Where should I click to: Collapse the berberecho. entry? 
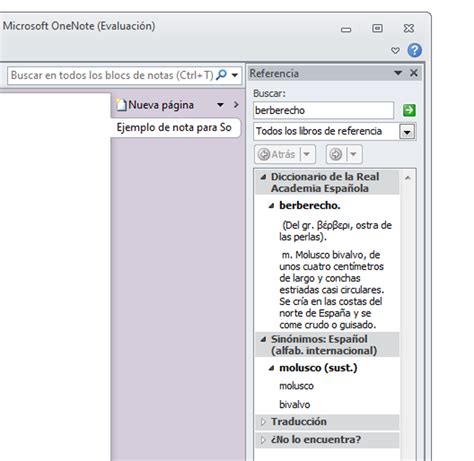pos(271,206)
